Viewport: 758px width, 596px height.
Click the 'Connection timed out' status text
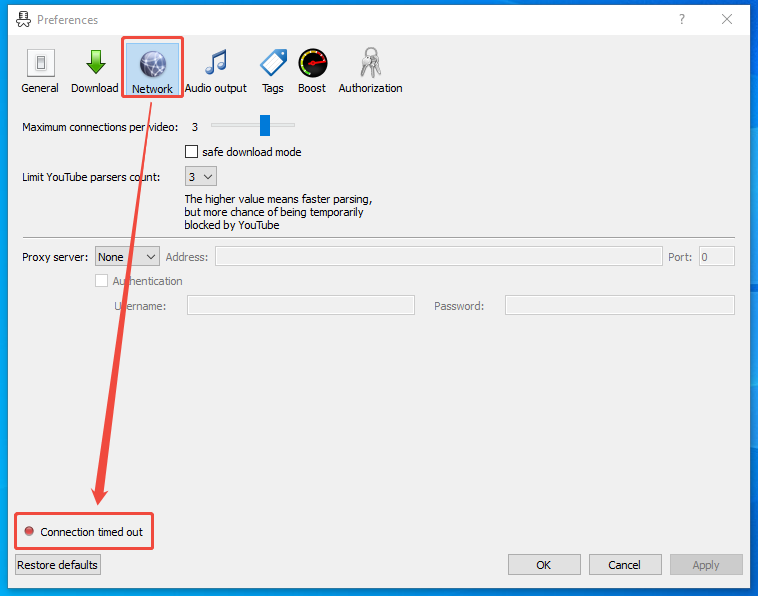pyautogui.click(x=91, y=532)
